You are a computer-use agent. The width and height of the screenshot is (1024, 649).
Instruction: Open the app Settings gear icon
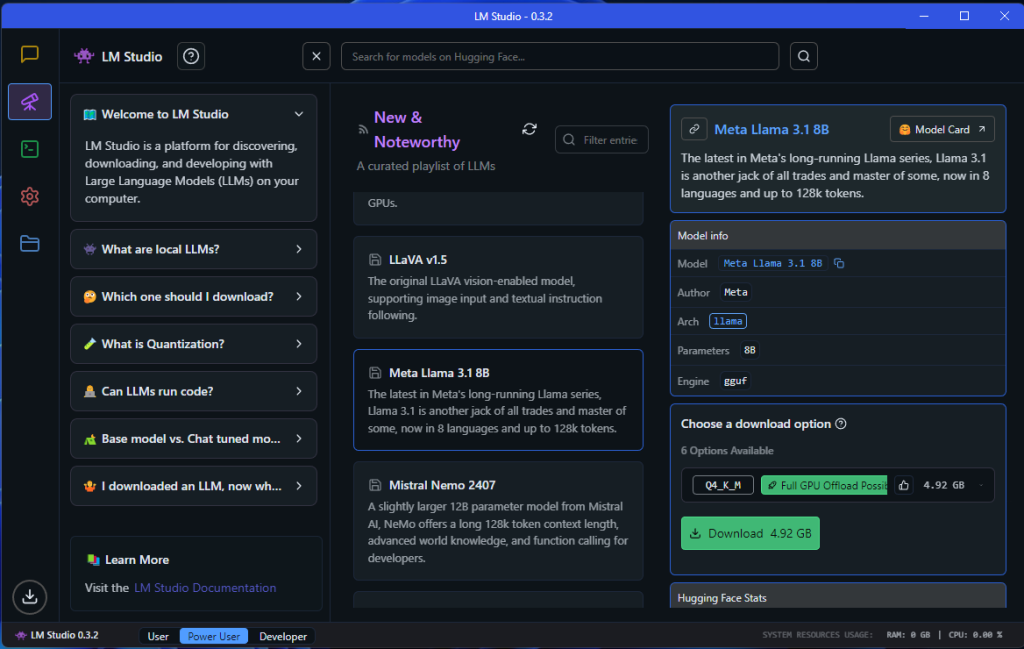tap(29, 196)
